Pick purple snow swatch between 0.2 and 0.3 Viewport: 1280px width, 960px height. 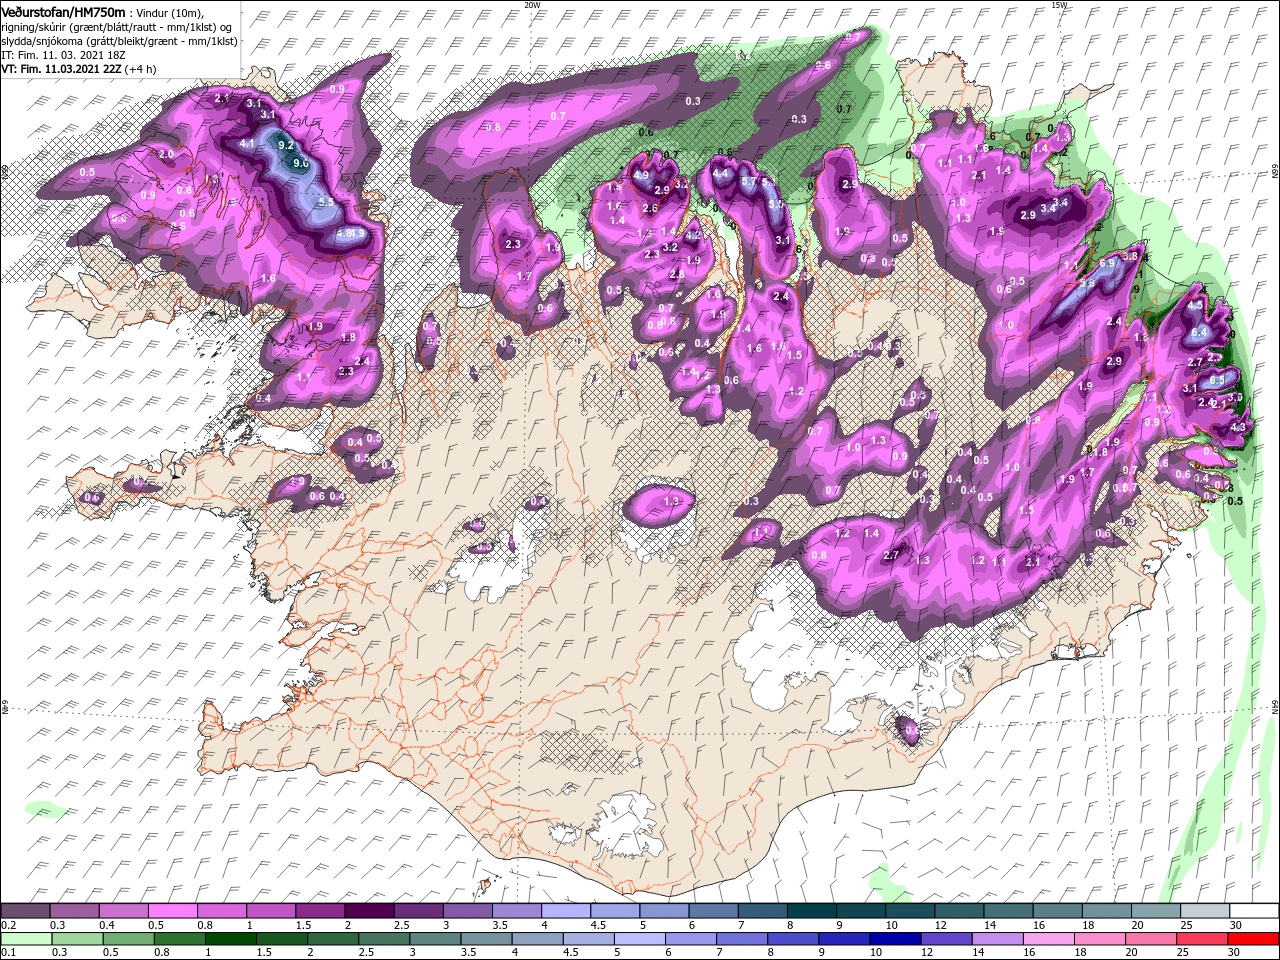pyautogui.click(x=27, y=911)
